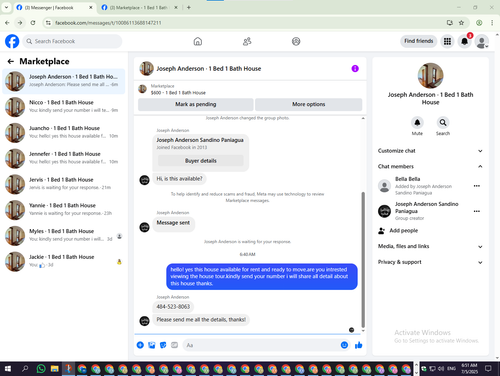Click the Facebook logo icon
This screenshot has height=376, width=500.
point(12,41)
